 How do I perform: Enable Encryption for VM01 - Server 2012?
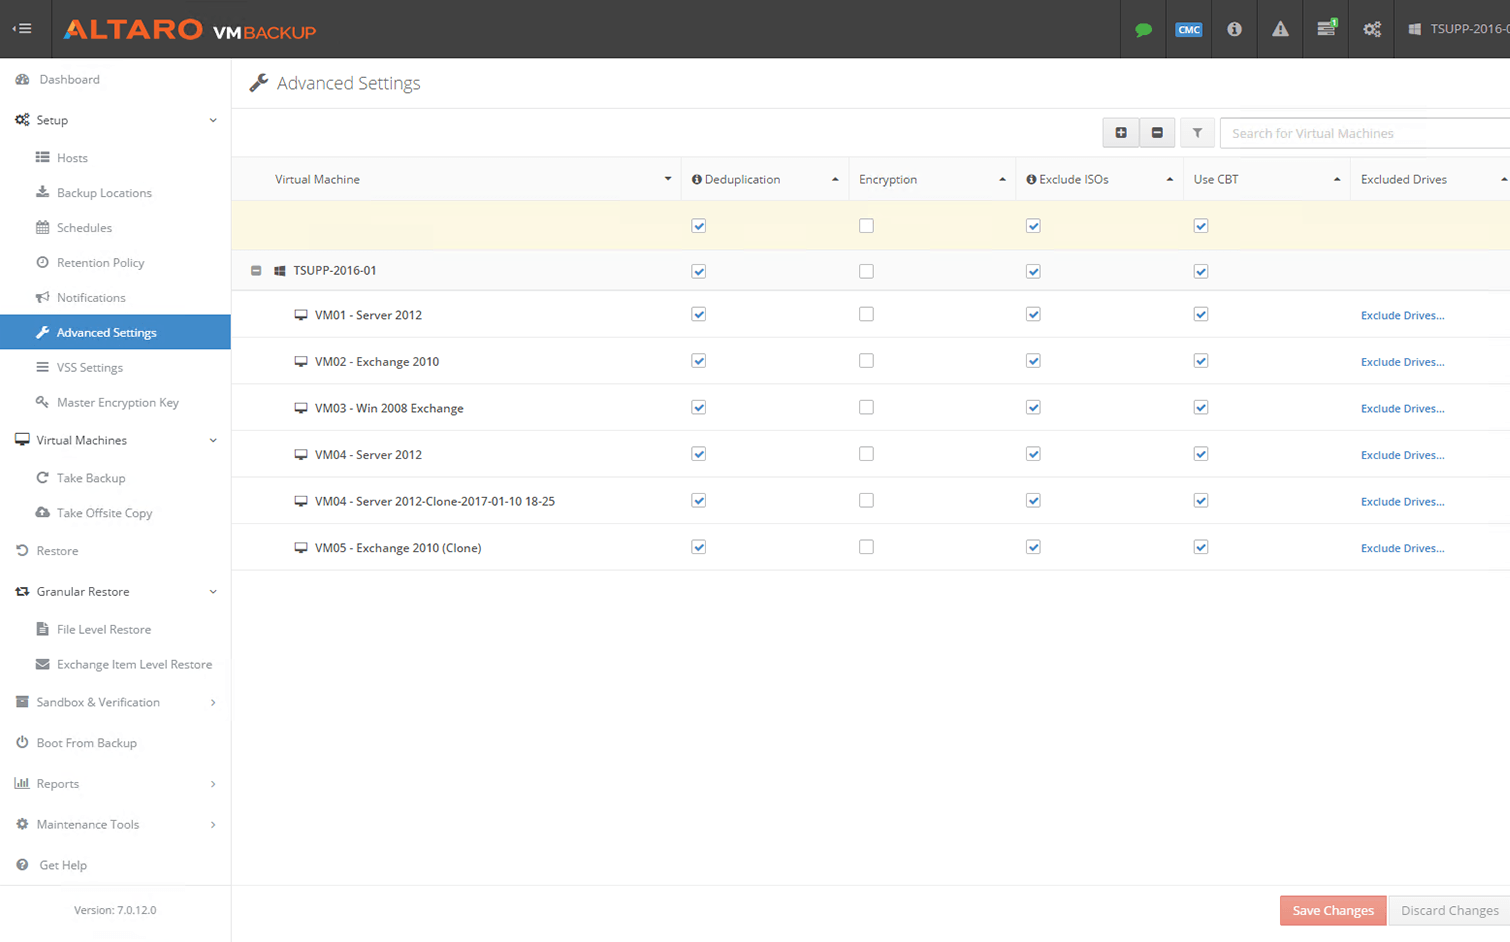click(866, 314)
